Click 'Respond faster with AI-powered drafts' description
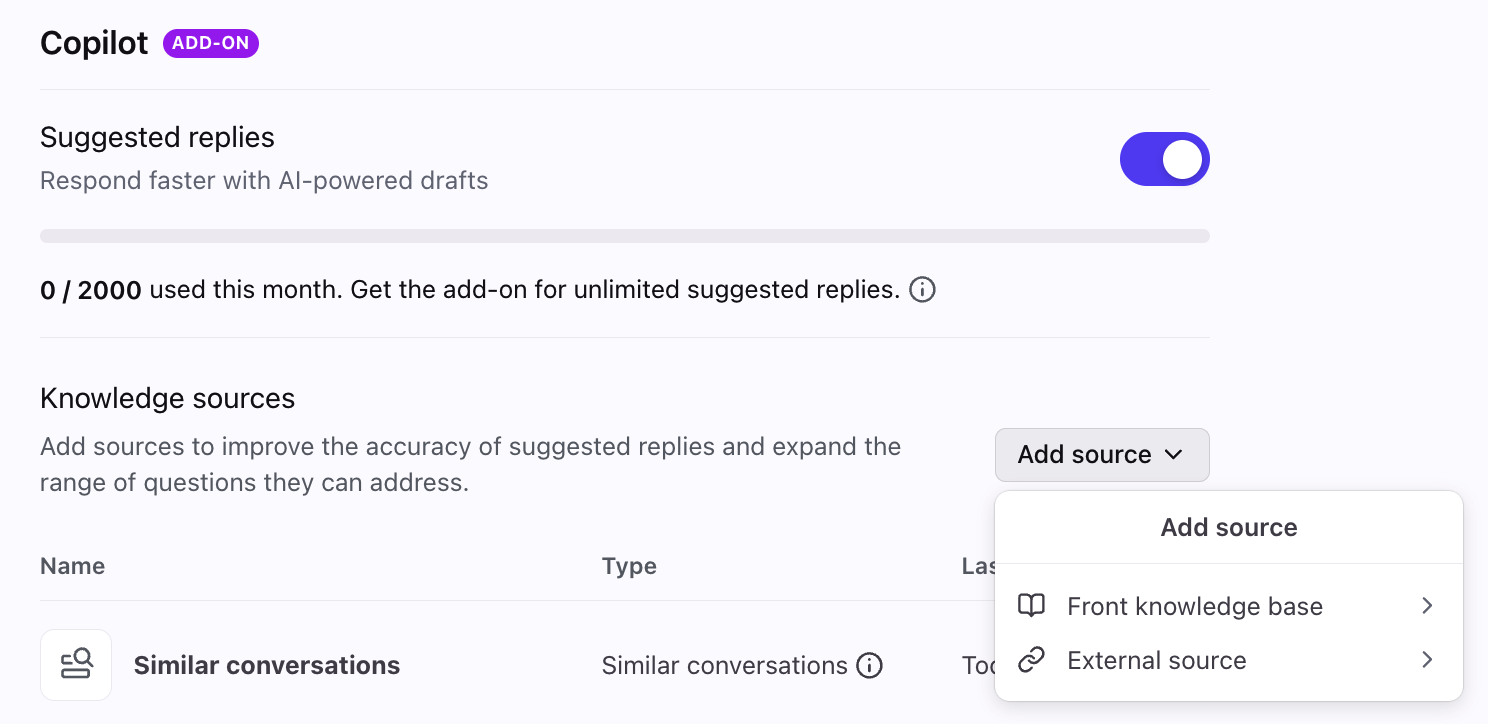1488x724 pixels. click(x=264, y=181)
